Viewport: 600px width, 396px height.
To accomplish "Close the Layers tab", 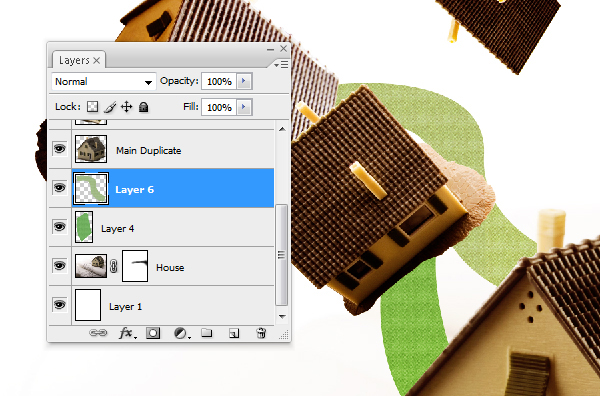I will (x=97, y=60).
